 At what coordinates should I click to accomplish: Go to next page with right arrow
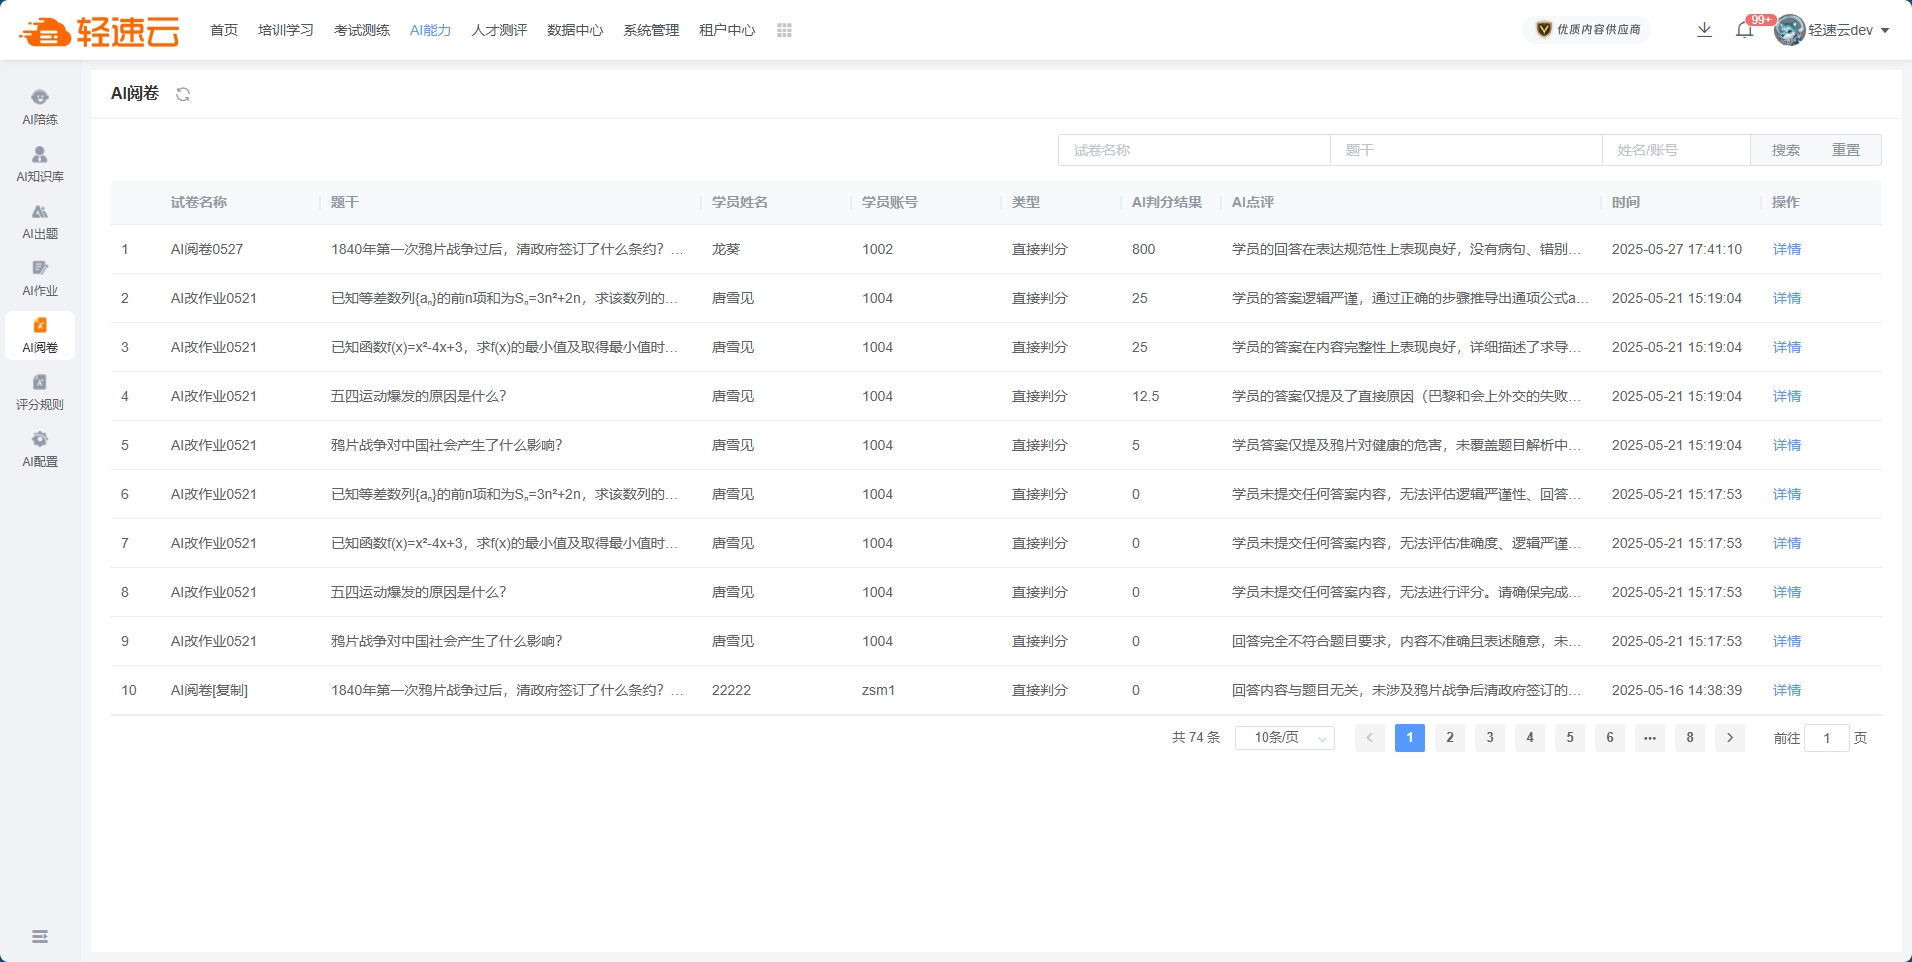pyautogui.click(x=1730, y=738)
